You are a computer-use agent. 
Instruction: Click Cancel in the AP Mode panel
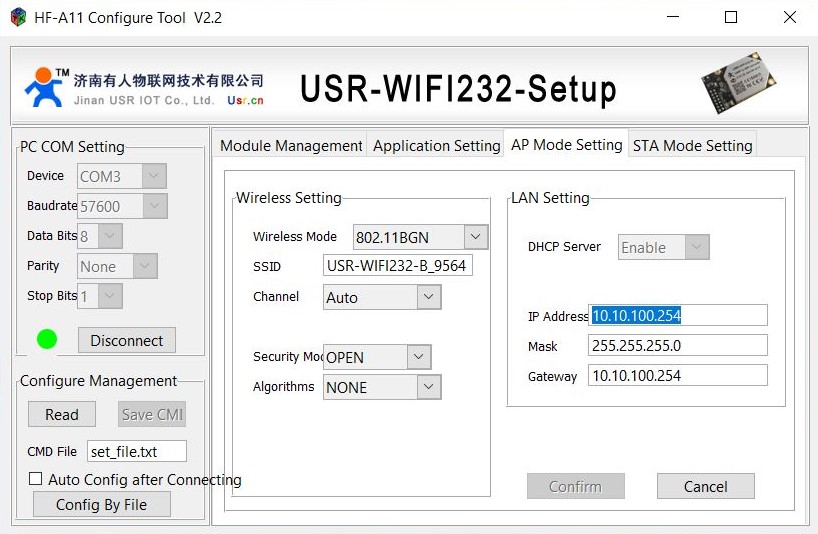(705, 487)
